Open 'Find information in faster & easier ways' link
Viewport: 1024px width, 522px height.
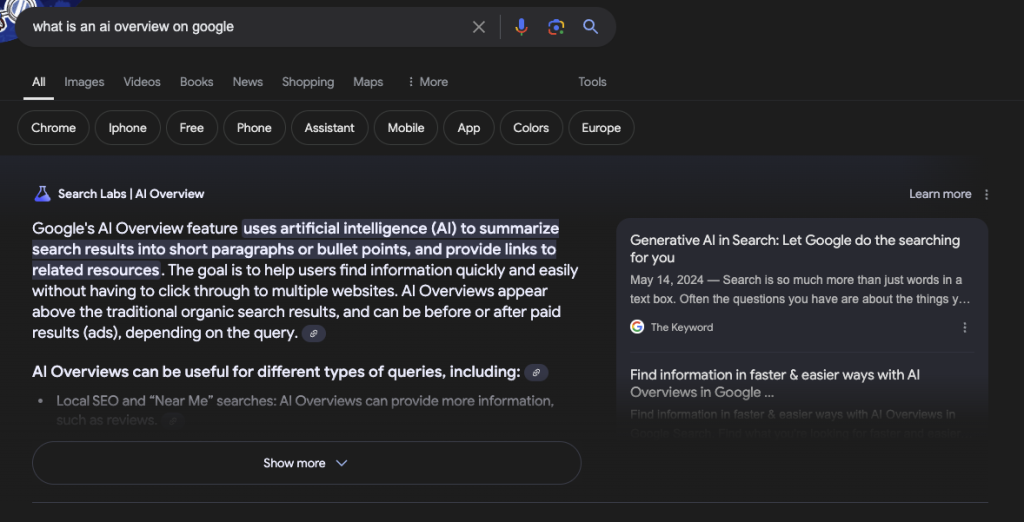coord(775,383)
